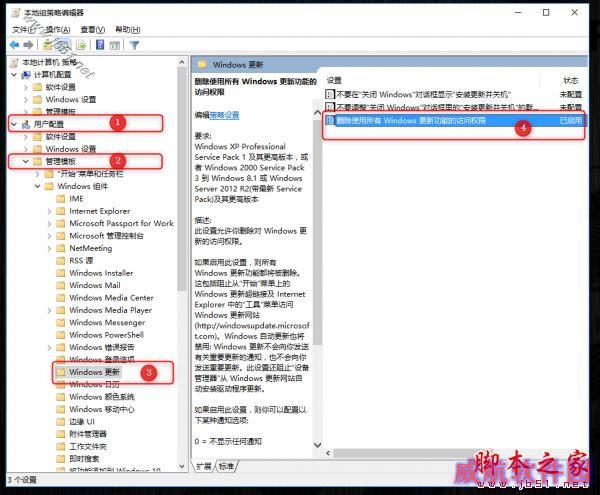Image resolution: width=600 pixels, height=495 pixels.
Task: Select the Windows 错误报告 folder
Action: 102,347
